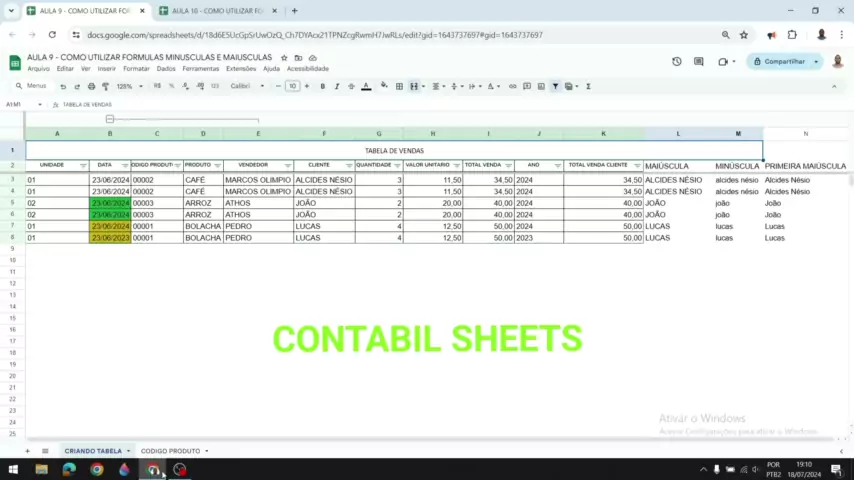
Task: Click the undo arrow icon
Action: pyautogui.click(x=63, y=86)
